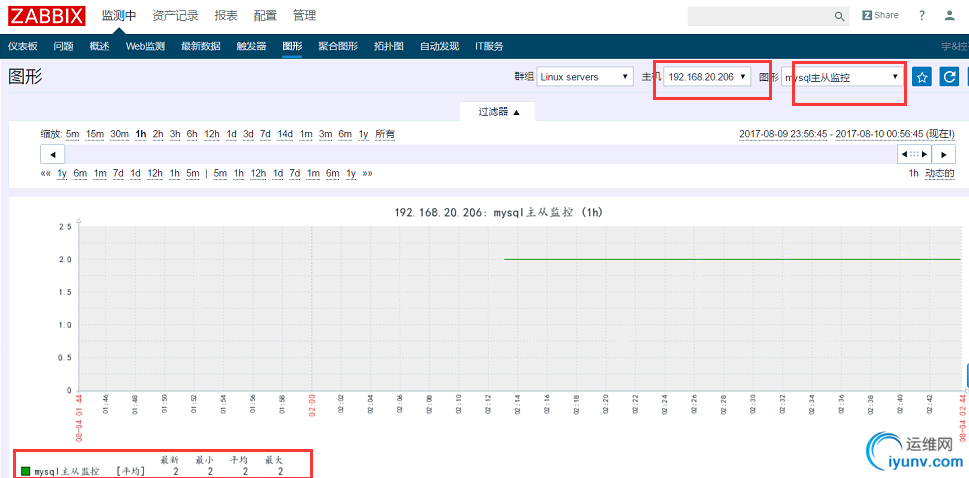
Task: Set zoom to 5m
Action: (73, 134)
